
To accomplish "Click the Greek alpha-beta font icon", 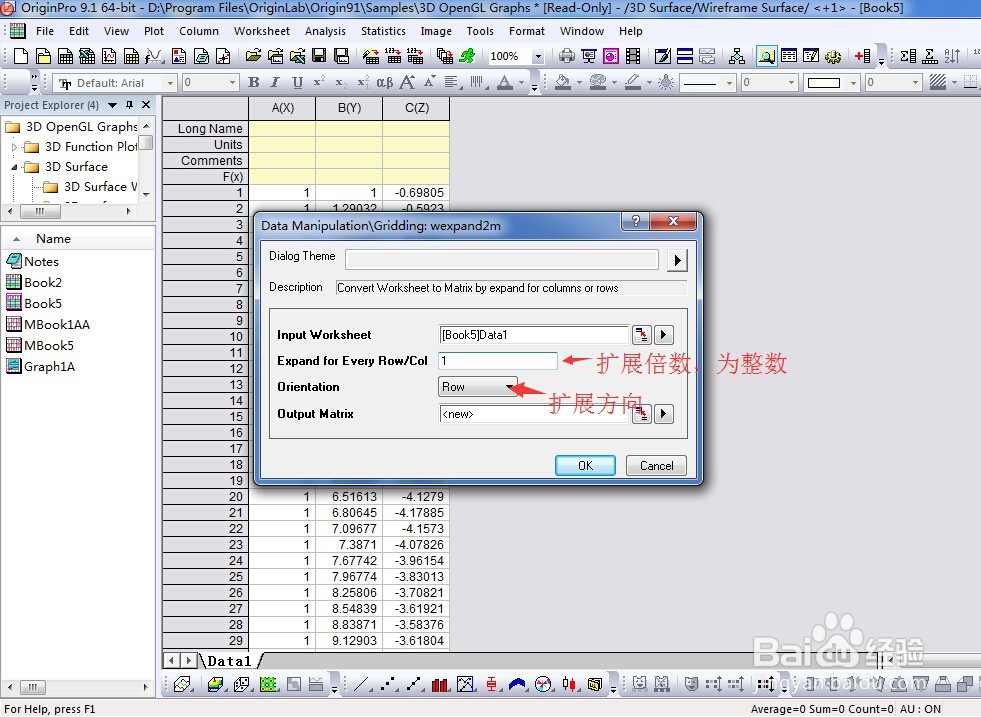I will pyautogui.click(x=385, y=82).
